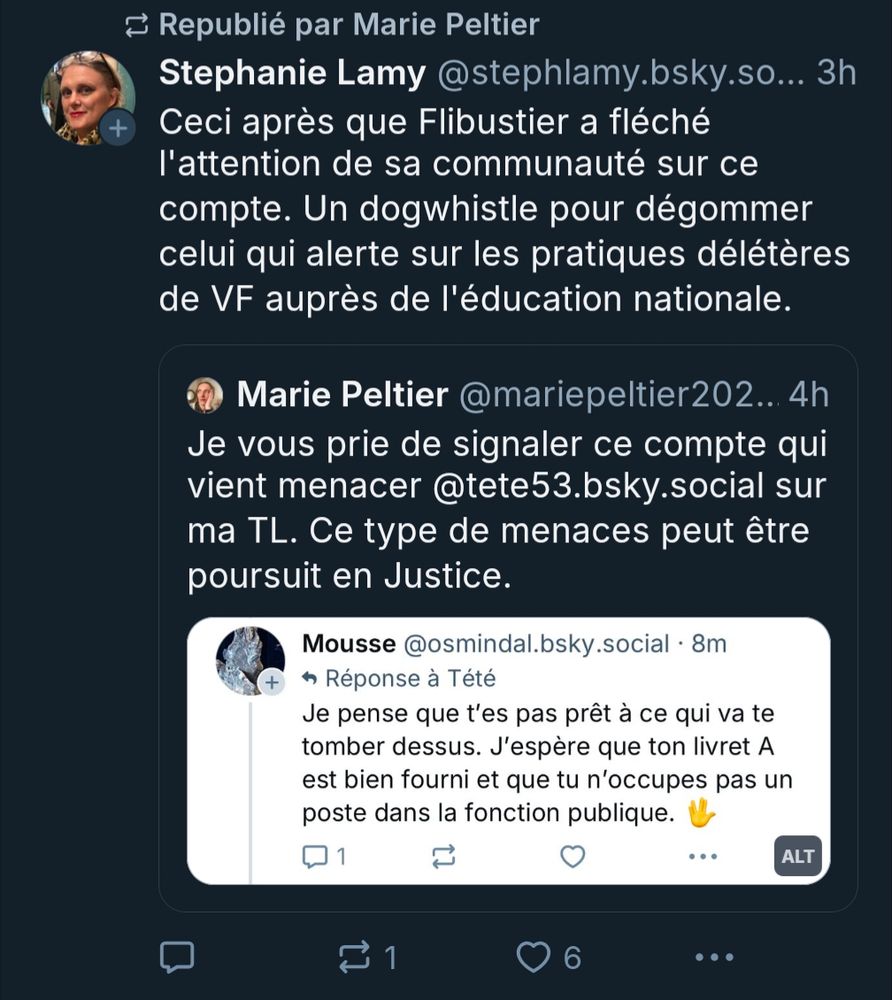Open Stephanie Lamy's display name

click(x=292, y=73)
